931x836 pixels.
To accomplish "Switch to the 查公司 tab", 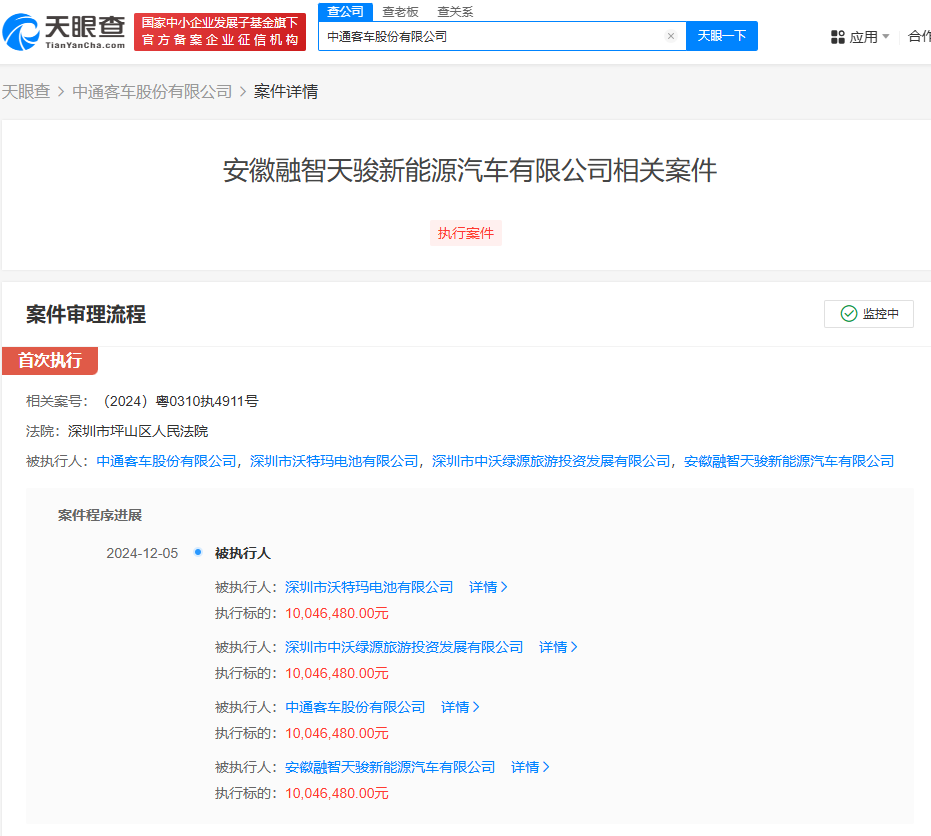I will pos(345,12).
